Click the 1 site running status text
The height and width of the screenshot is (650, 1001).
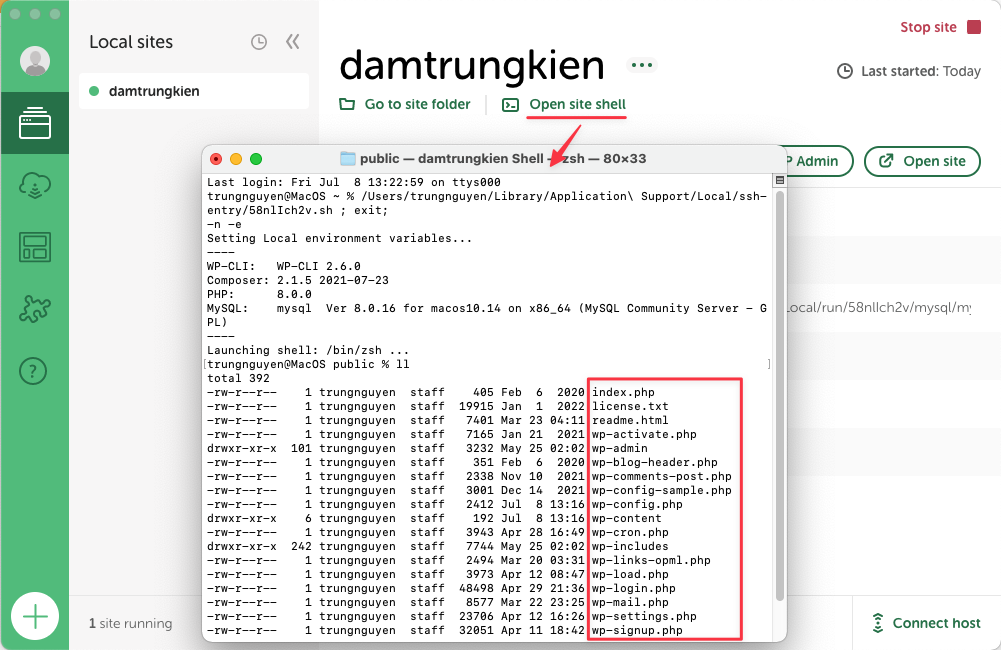pos(130,623)
